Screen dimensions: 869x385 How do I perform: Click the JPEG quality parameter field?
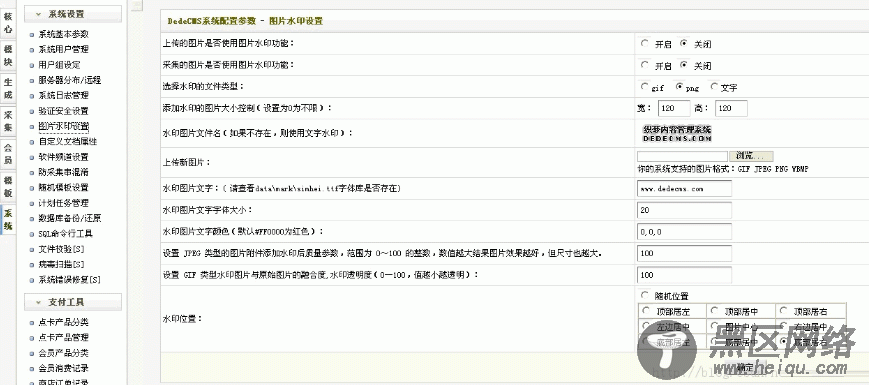coord(684,253)
